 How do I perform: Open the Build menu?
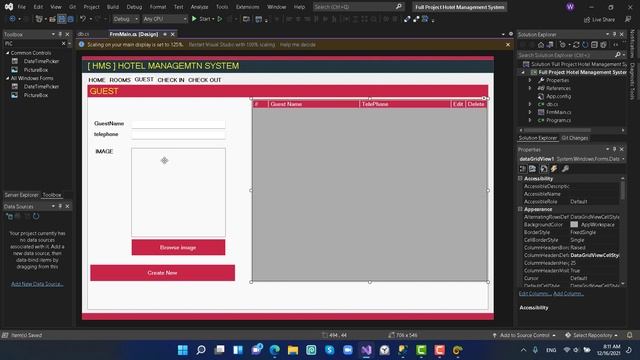(x=113, y=7)
